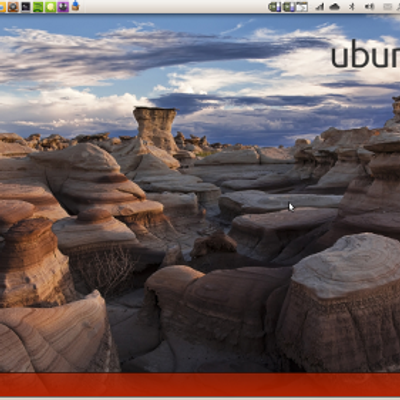Open the sound volume indicator

tap(369, 7)
